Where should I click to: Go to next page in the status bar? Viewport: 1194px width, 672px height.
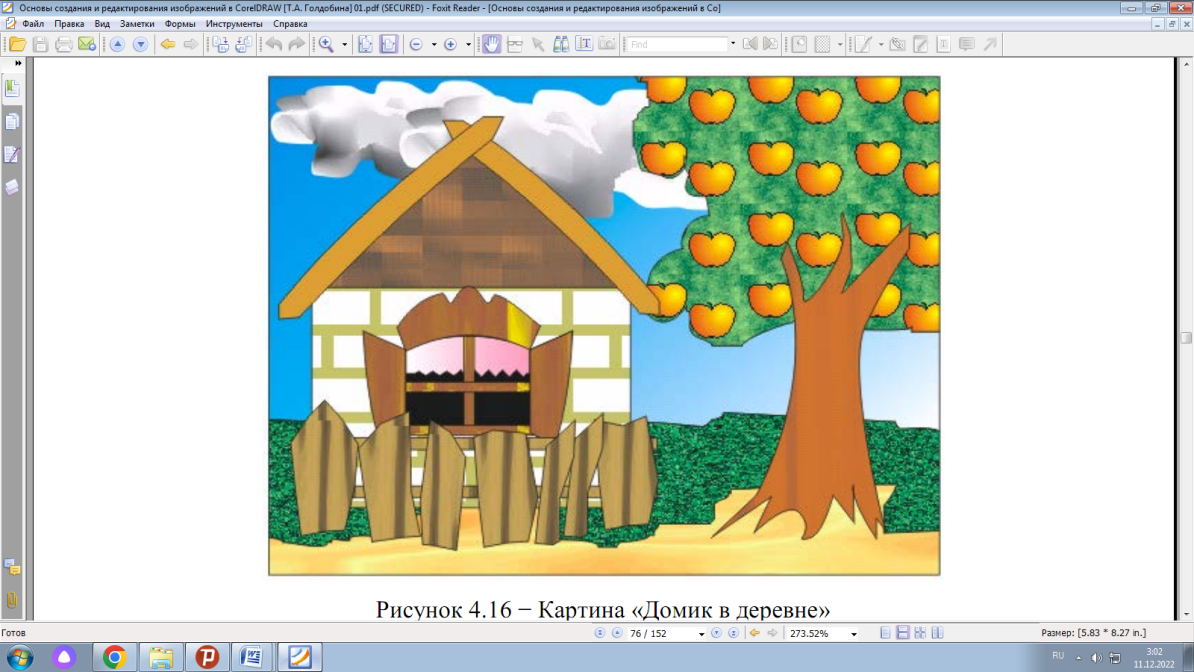(717, 633)
